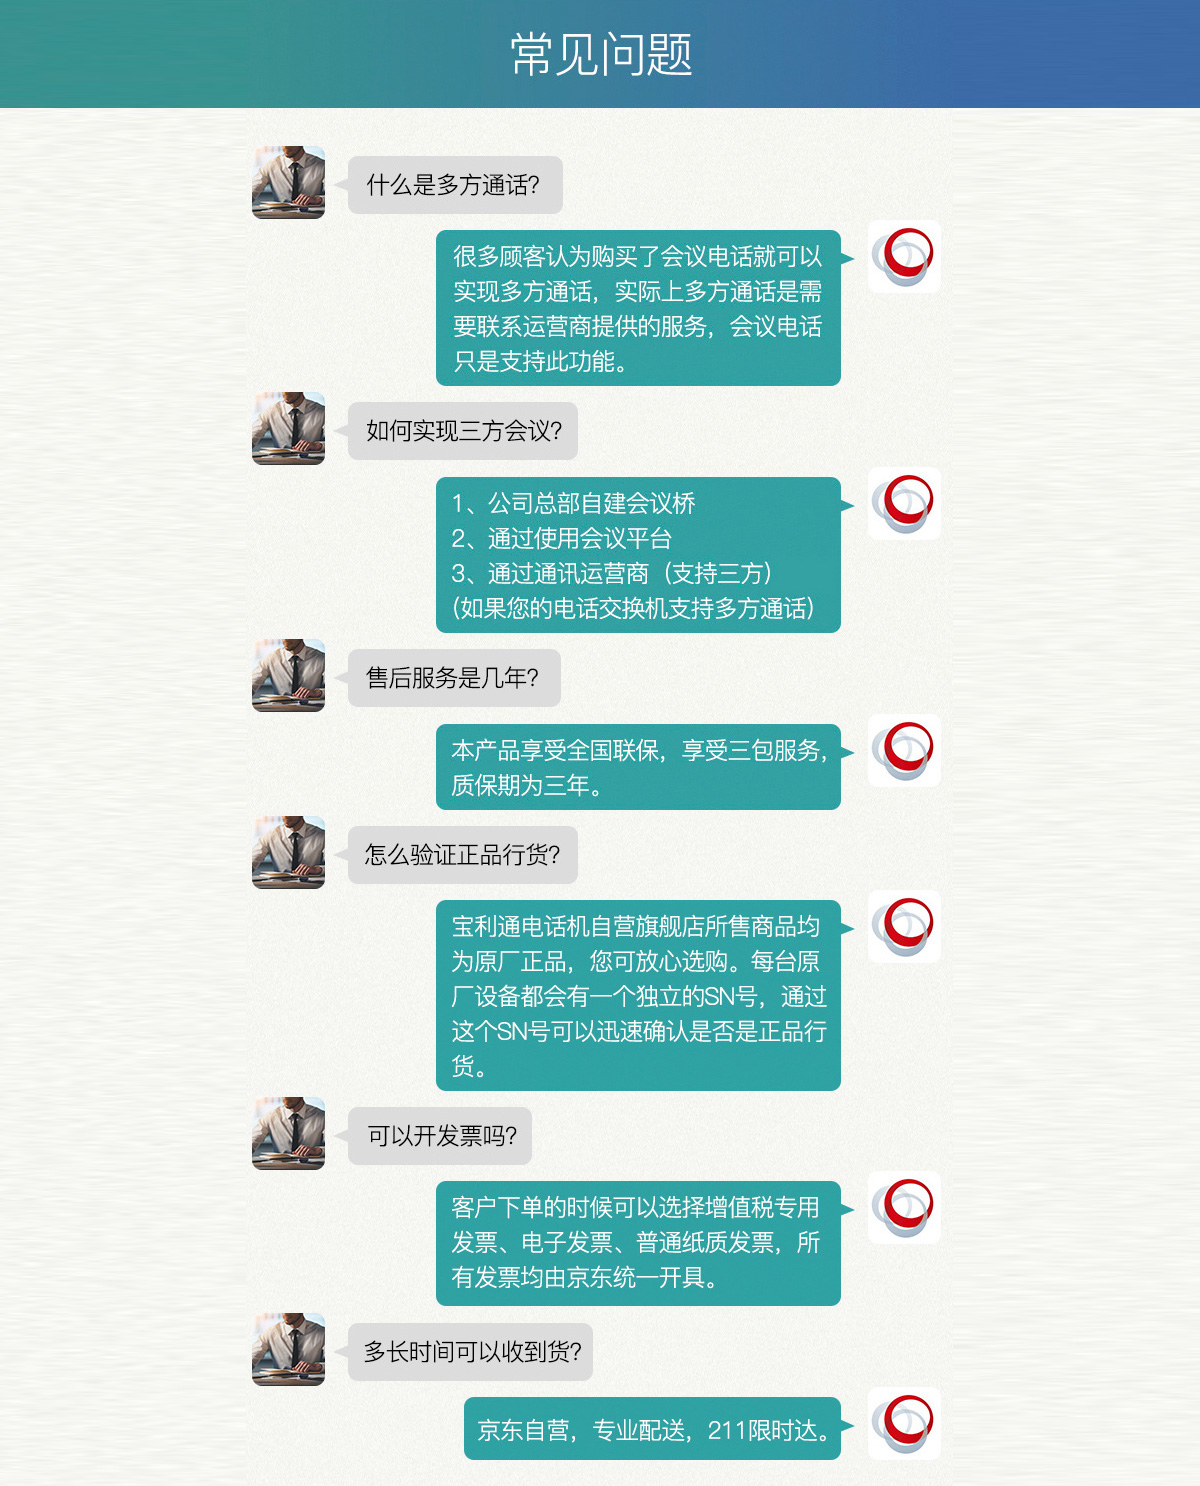Select the 怎么验证正品行货? question bubble
This screenshot has height=1486, width=1200.
pyautogui.click(x=463, y=855)
